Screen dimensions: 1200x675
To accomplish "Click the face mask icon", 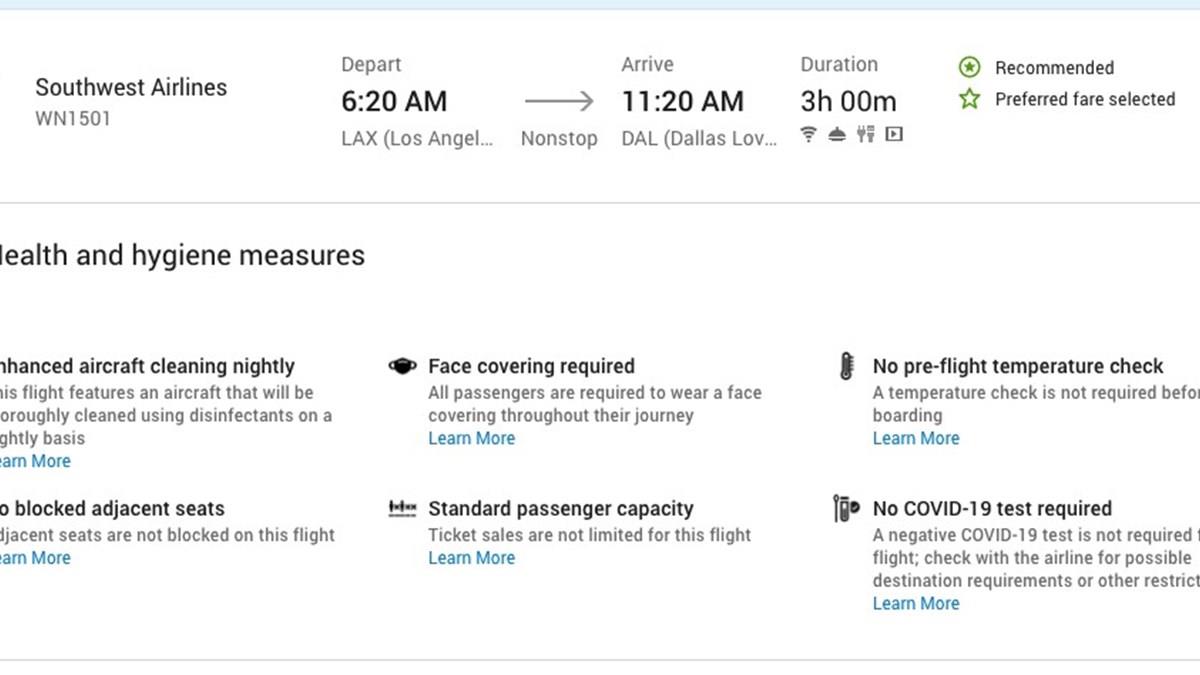I will [402, 367].
